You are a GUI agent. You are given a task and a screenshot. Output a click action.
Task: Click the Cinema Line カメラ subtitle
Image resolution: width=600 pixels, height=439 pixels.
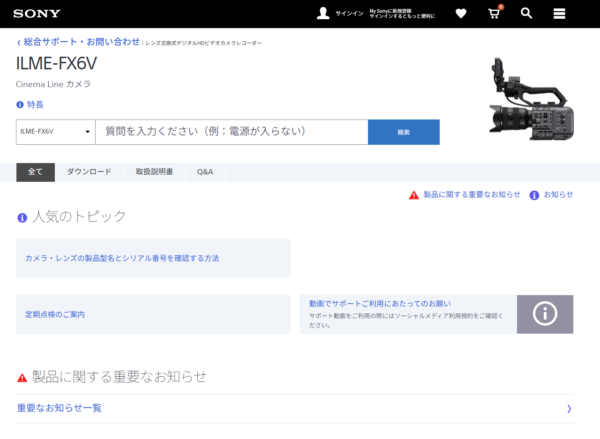(x=53, y=84)
